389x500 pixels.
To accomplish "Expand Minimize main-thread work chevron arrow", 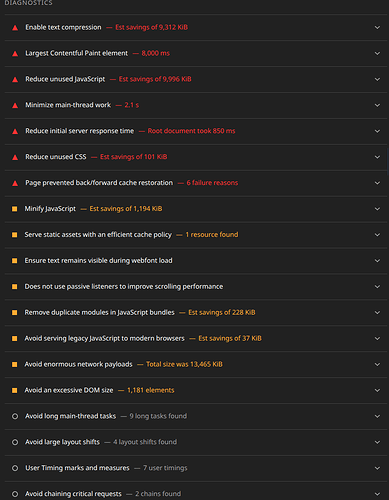I will coord(377,105).
